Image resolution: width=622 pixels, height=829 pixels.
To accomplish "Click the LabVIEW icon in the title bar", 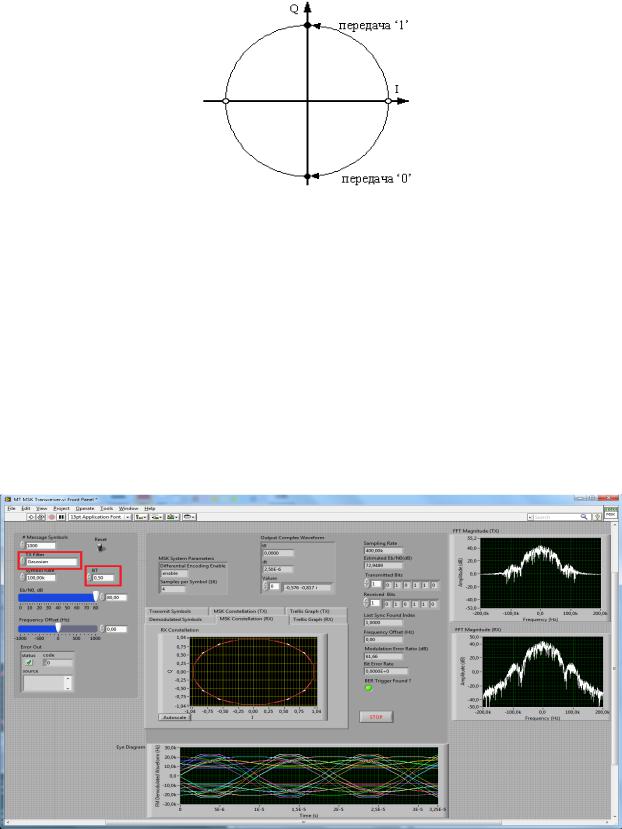I will pos(8,499).
